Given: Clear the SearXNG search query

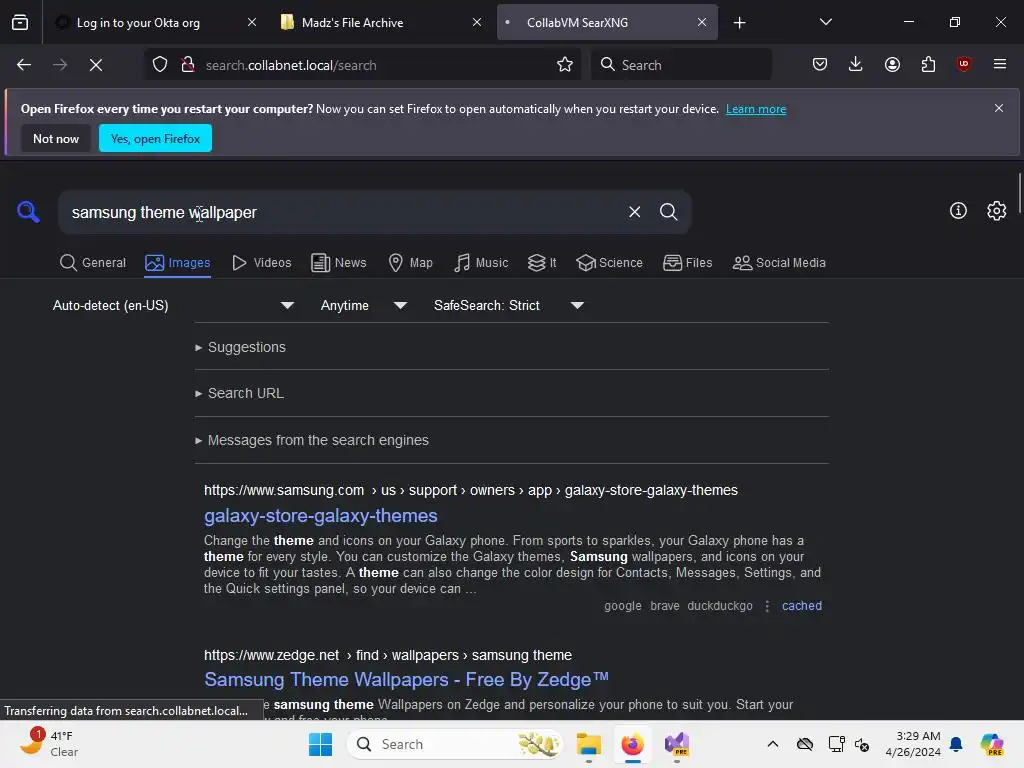Looking at the screenshot, I should click(x=634, y=212).
